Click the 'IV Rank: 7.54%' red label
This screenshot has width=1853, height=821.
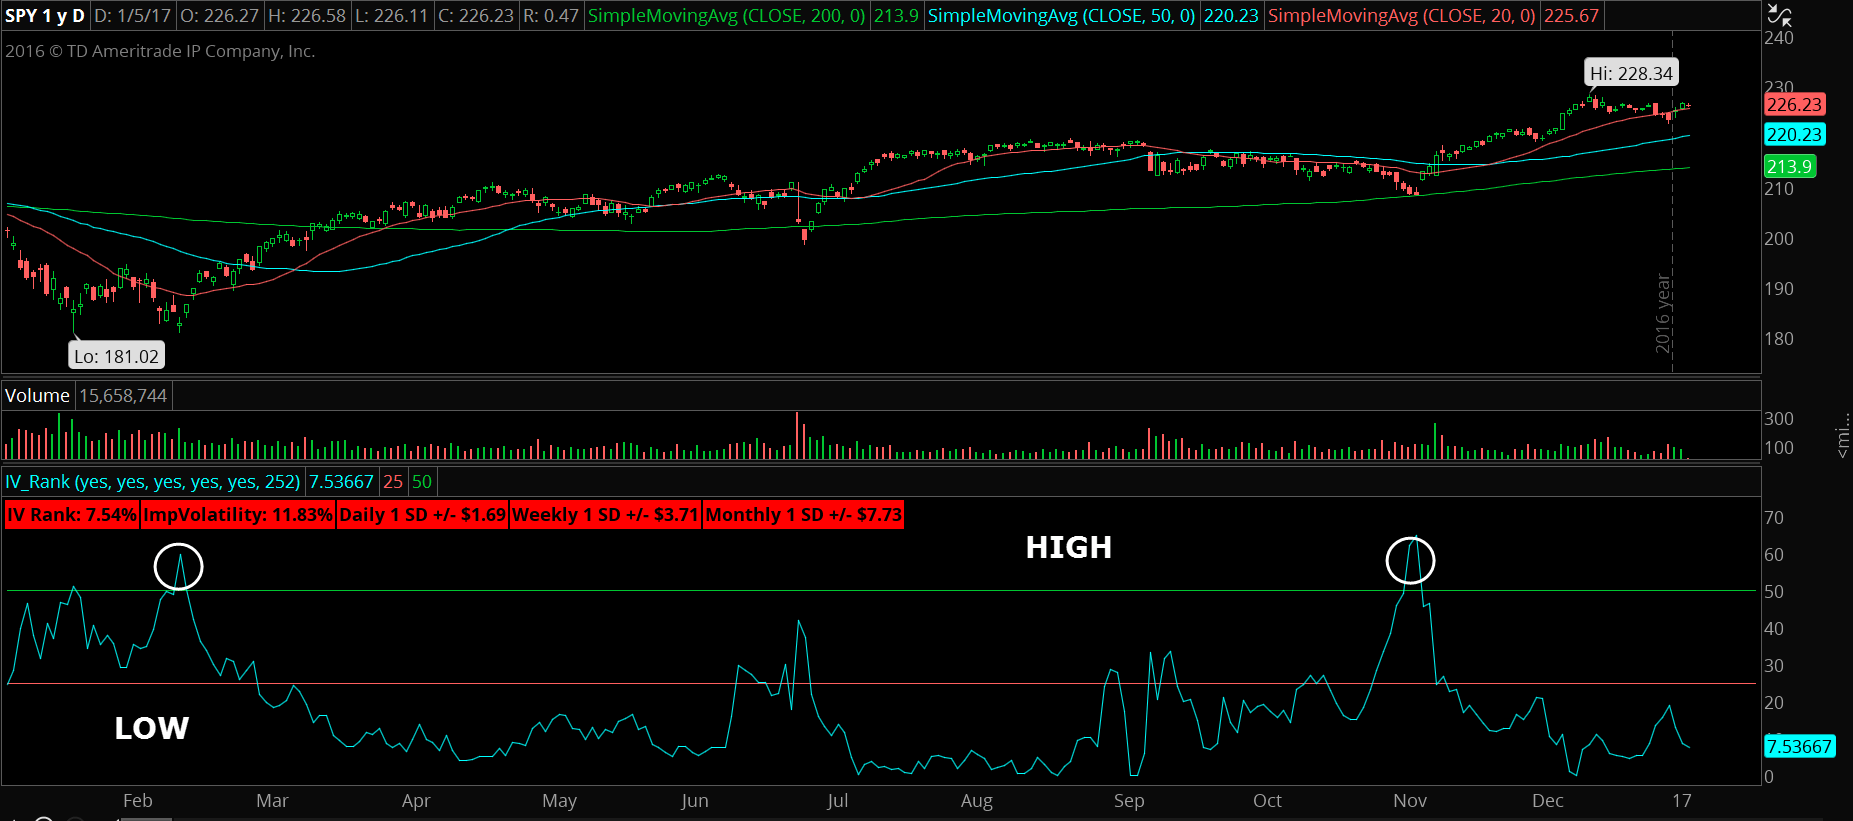coord(72,515)
